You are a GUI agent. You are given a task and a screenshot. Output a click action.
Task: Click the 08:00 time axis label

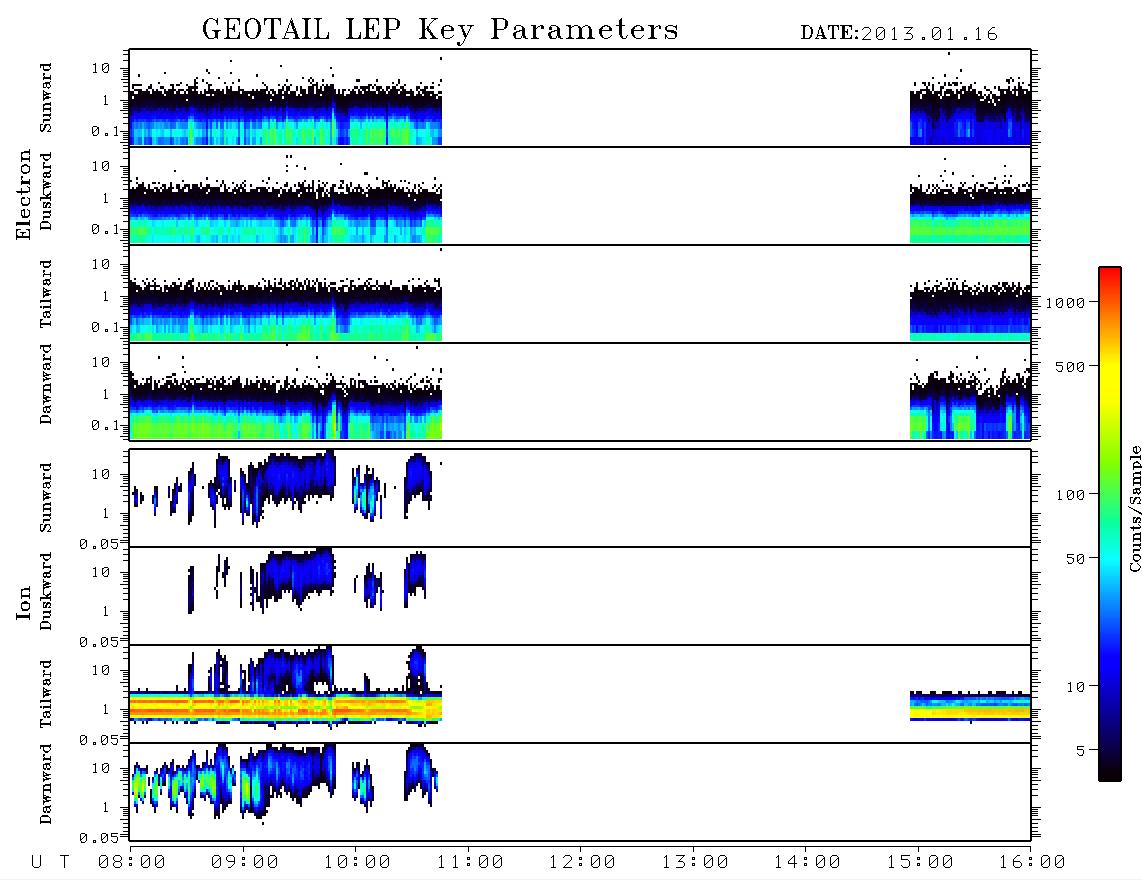point(132,863)
